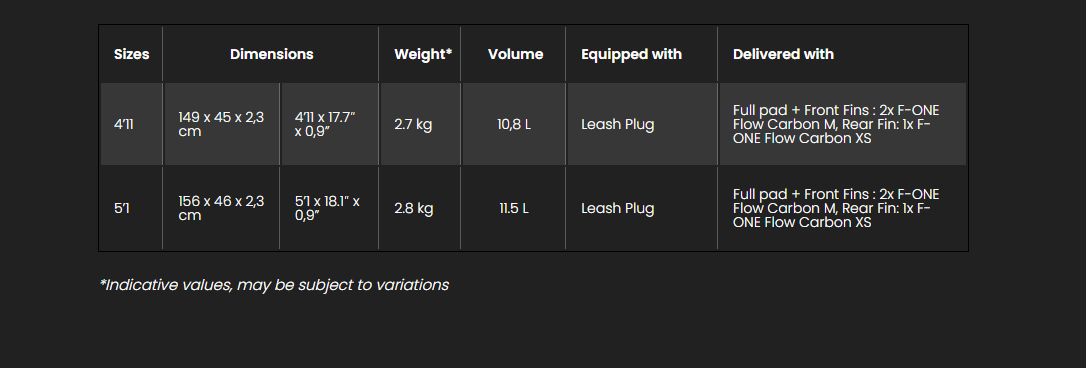The image size is (1086, 368).
Task: Select the 5'1 size cell
Action: click(132, 208)
